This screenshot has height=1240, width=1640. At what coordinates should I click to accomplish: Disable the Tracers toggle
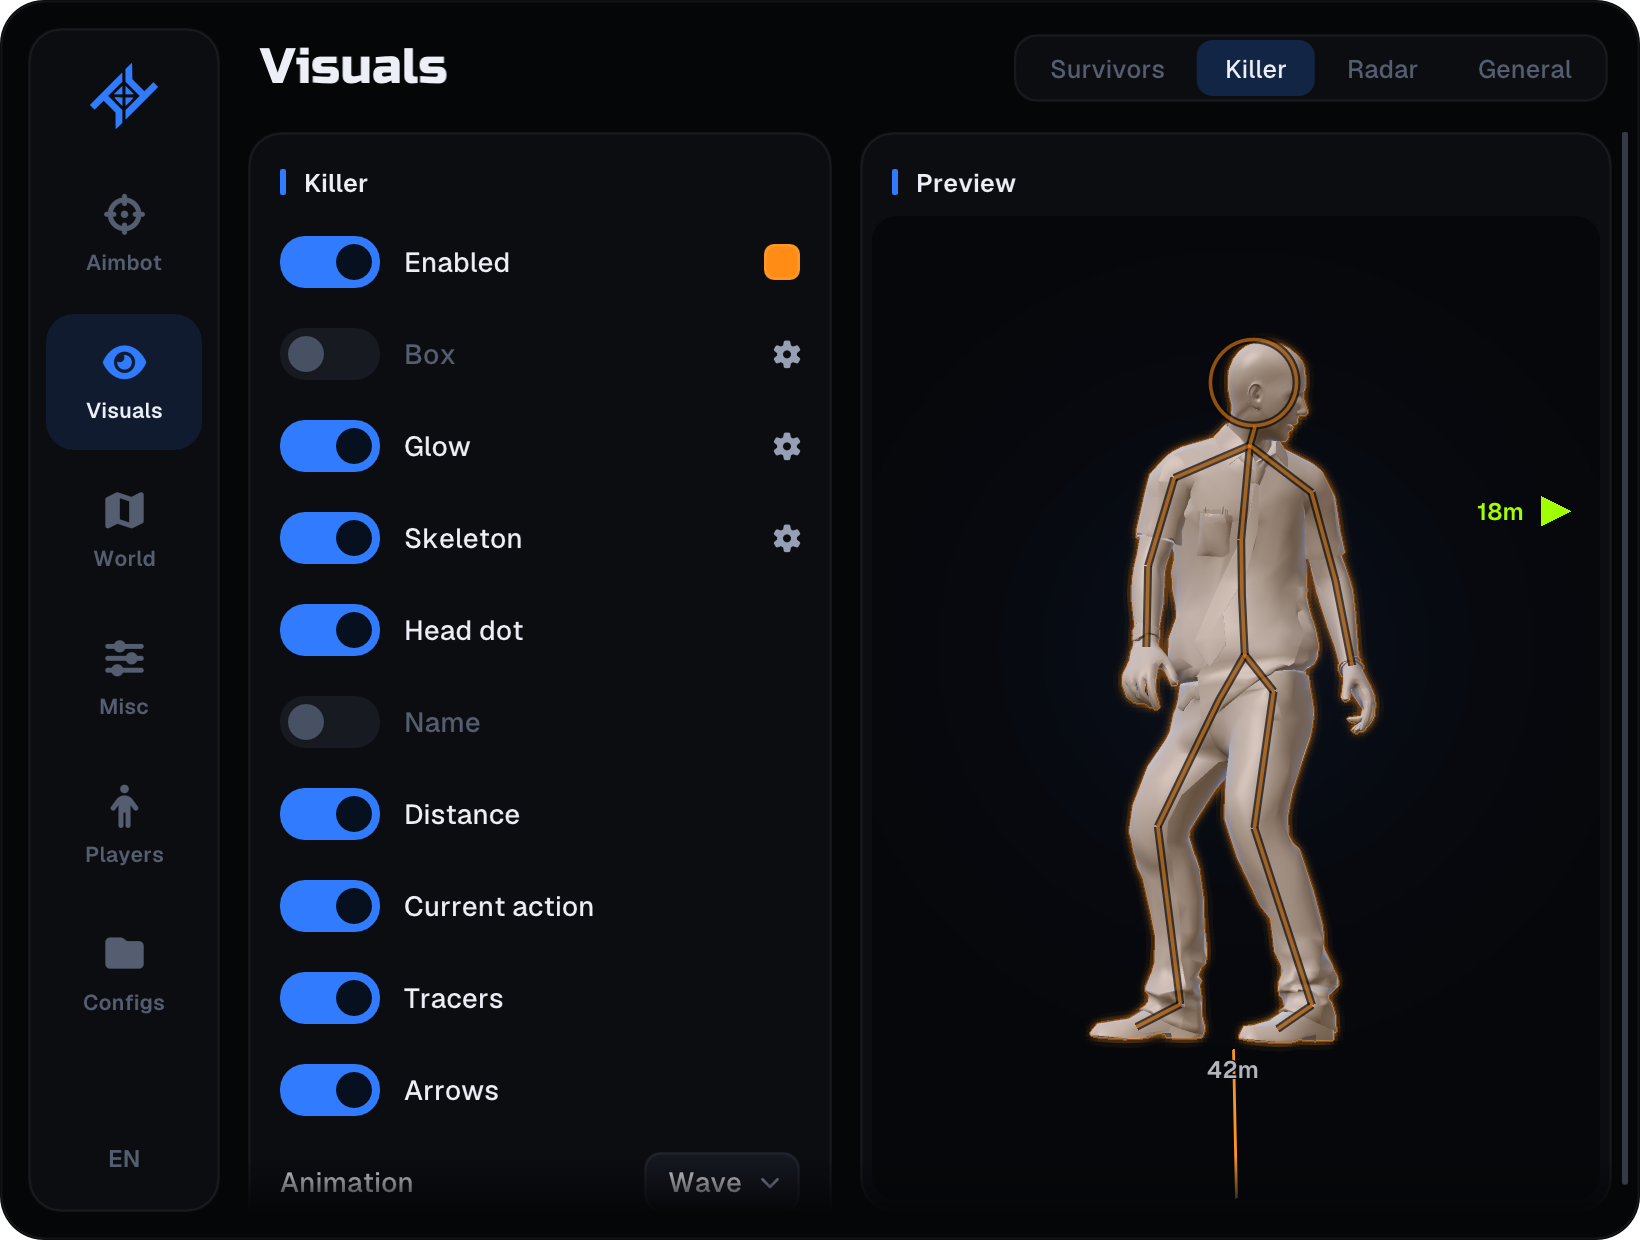(330, 998)
